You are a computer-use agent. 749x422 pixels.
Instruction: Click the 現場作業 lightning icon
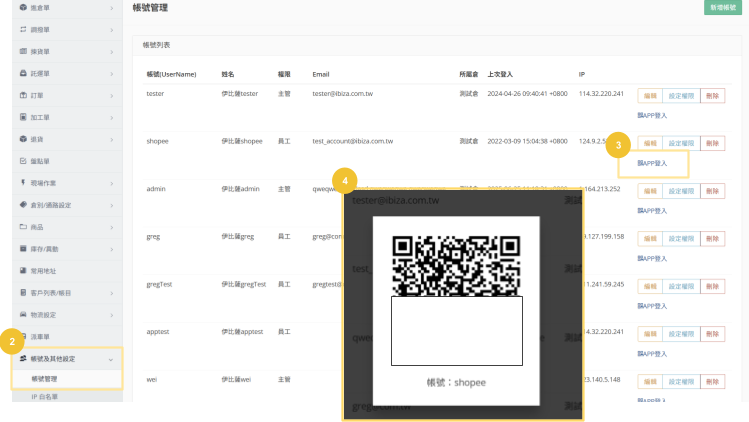coord(23,183)
